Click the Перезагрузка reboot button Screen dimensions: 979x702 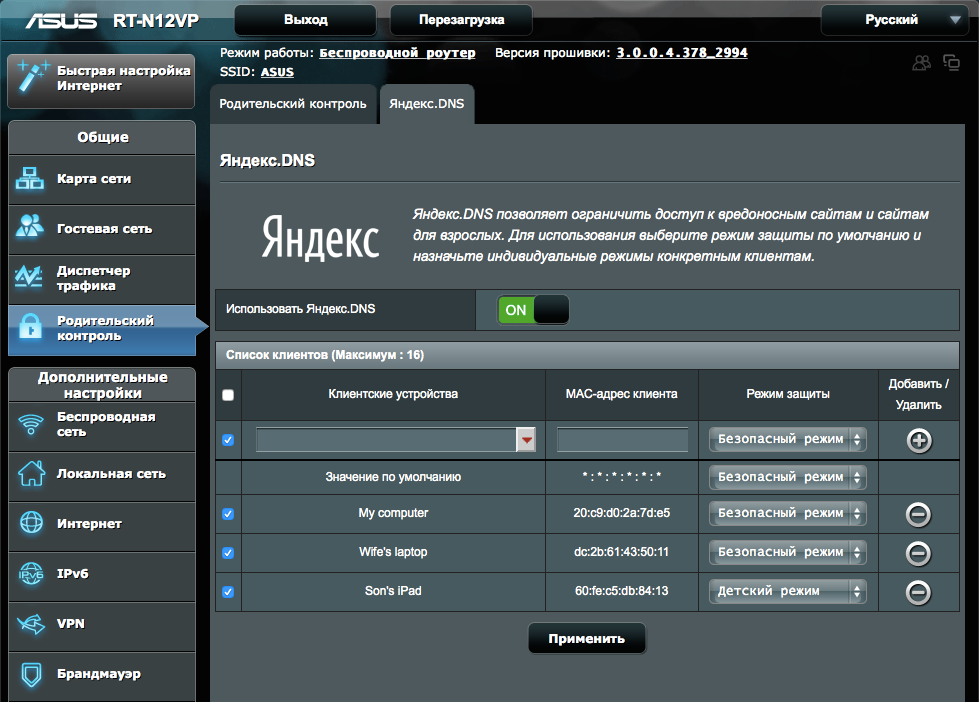[x=461, y=20]
